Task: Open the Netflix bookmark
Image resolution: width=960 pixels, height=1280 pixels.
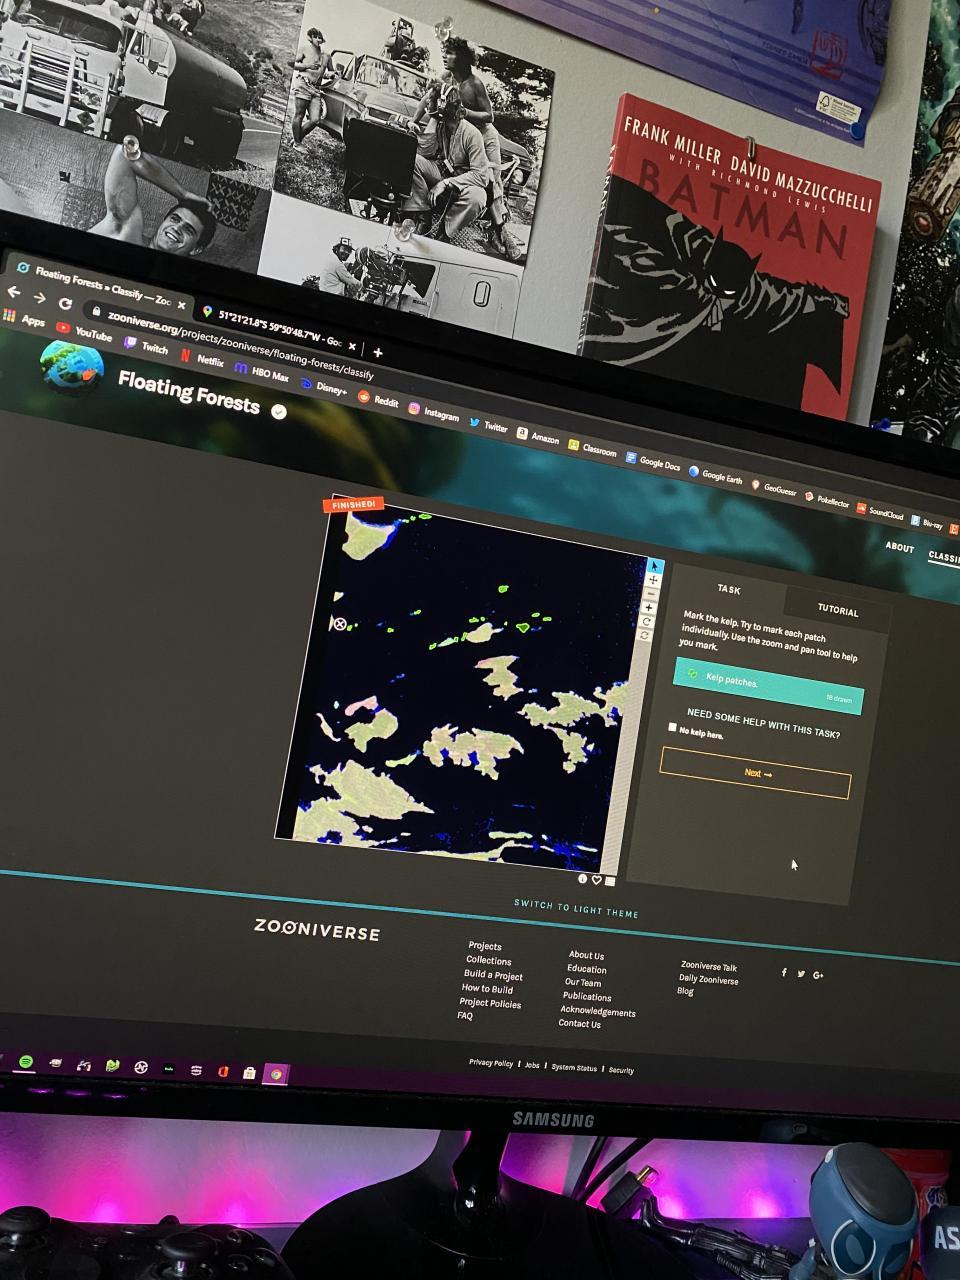Action: point(203,357)
